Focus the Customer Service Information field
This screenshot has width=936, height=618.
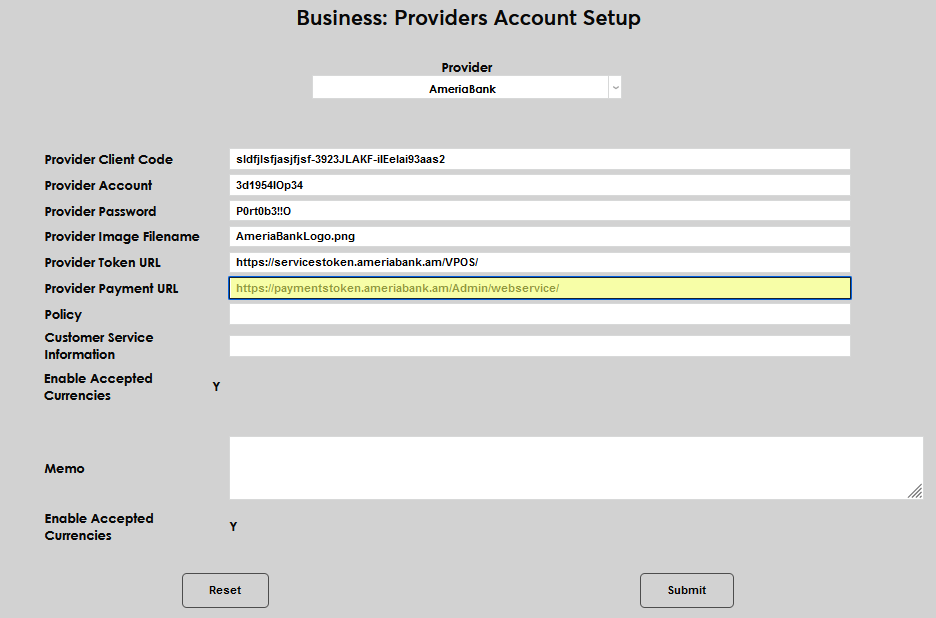click(539, 346)
